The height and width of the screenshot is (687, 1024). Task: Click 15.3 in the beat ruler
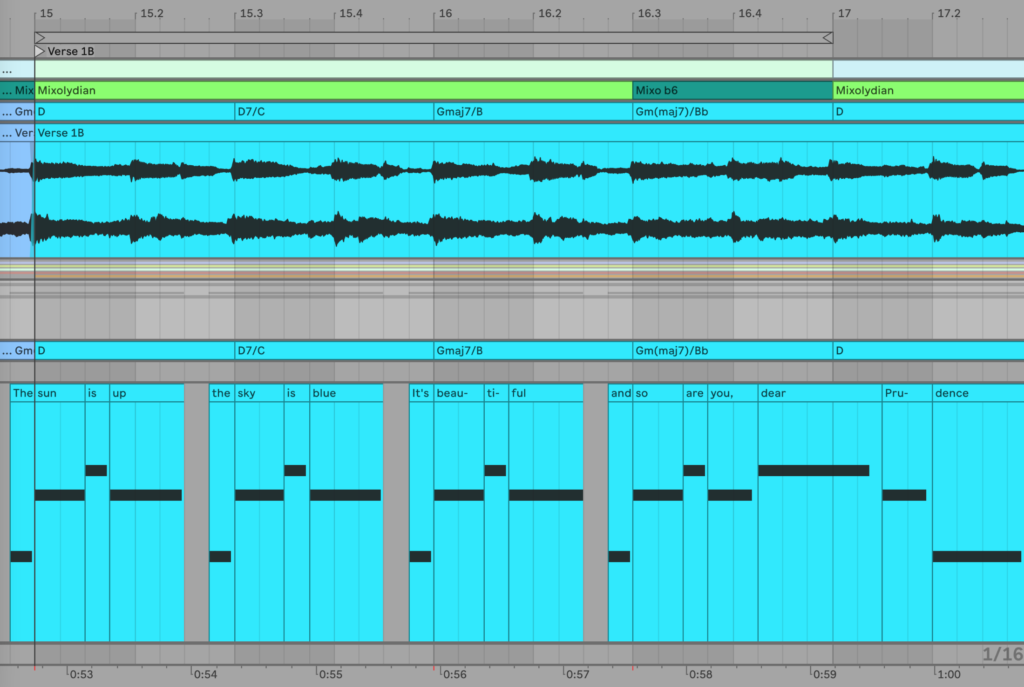[x=251, y=13]
